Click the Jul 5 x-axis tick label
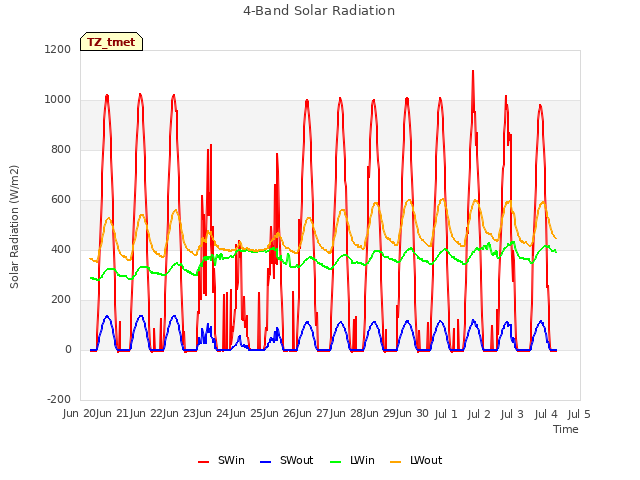 point(579,414)
